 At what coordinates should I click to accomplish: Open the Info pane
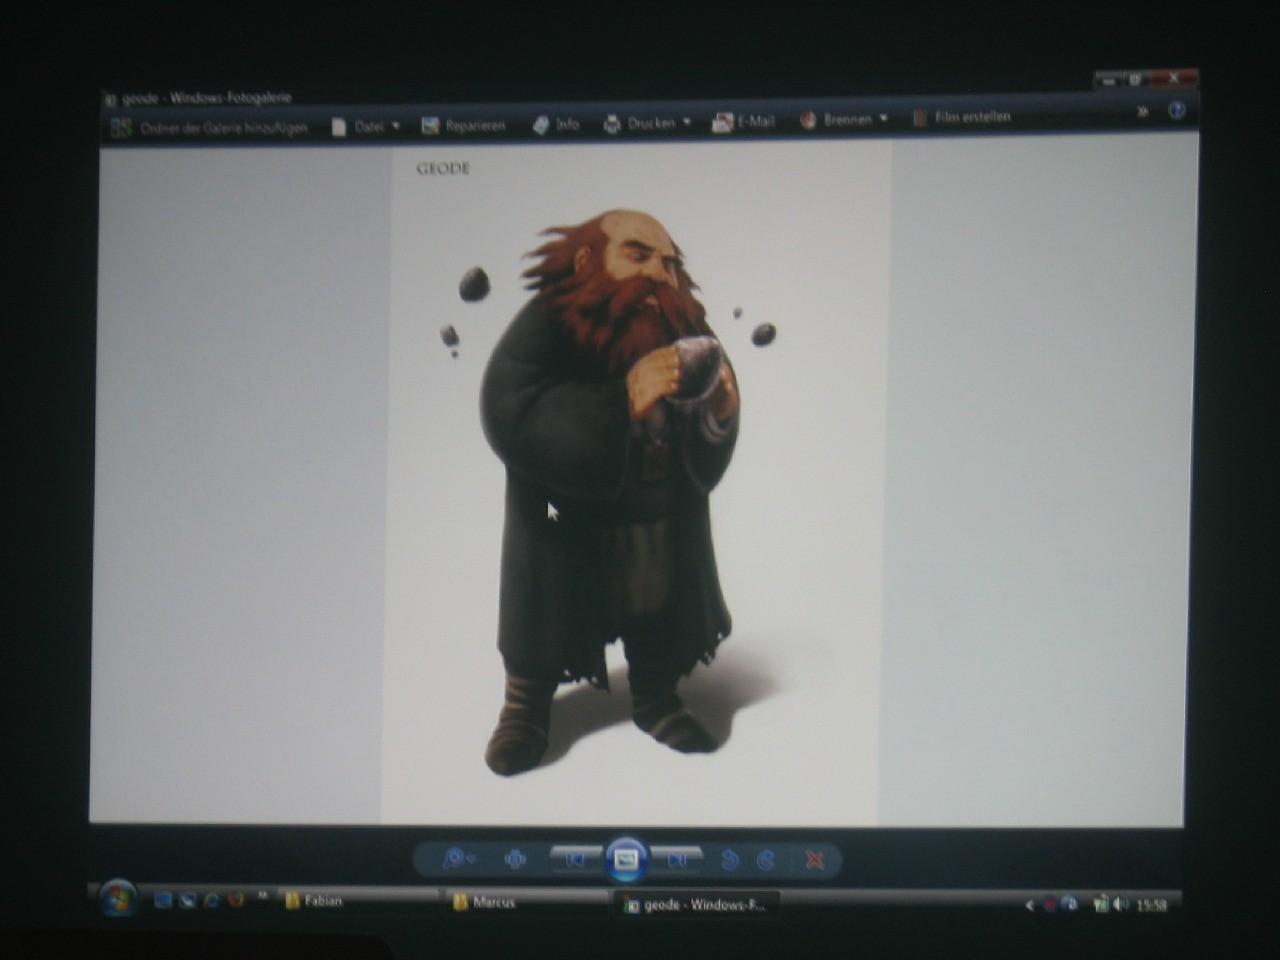[x=556, y=125]
